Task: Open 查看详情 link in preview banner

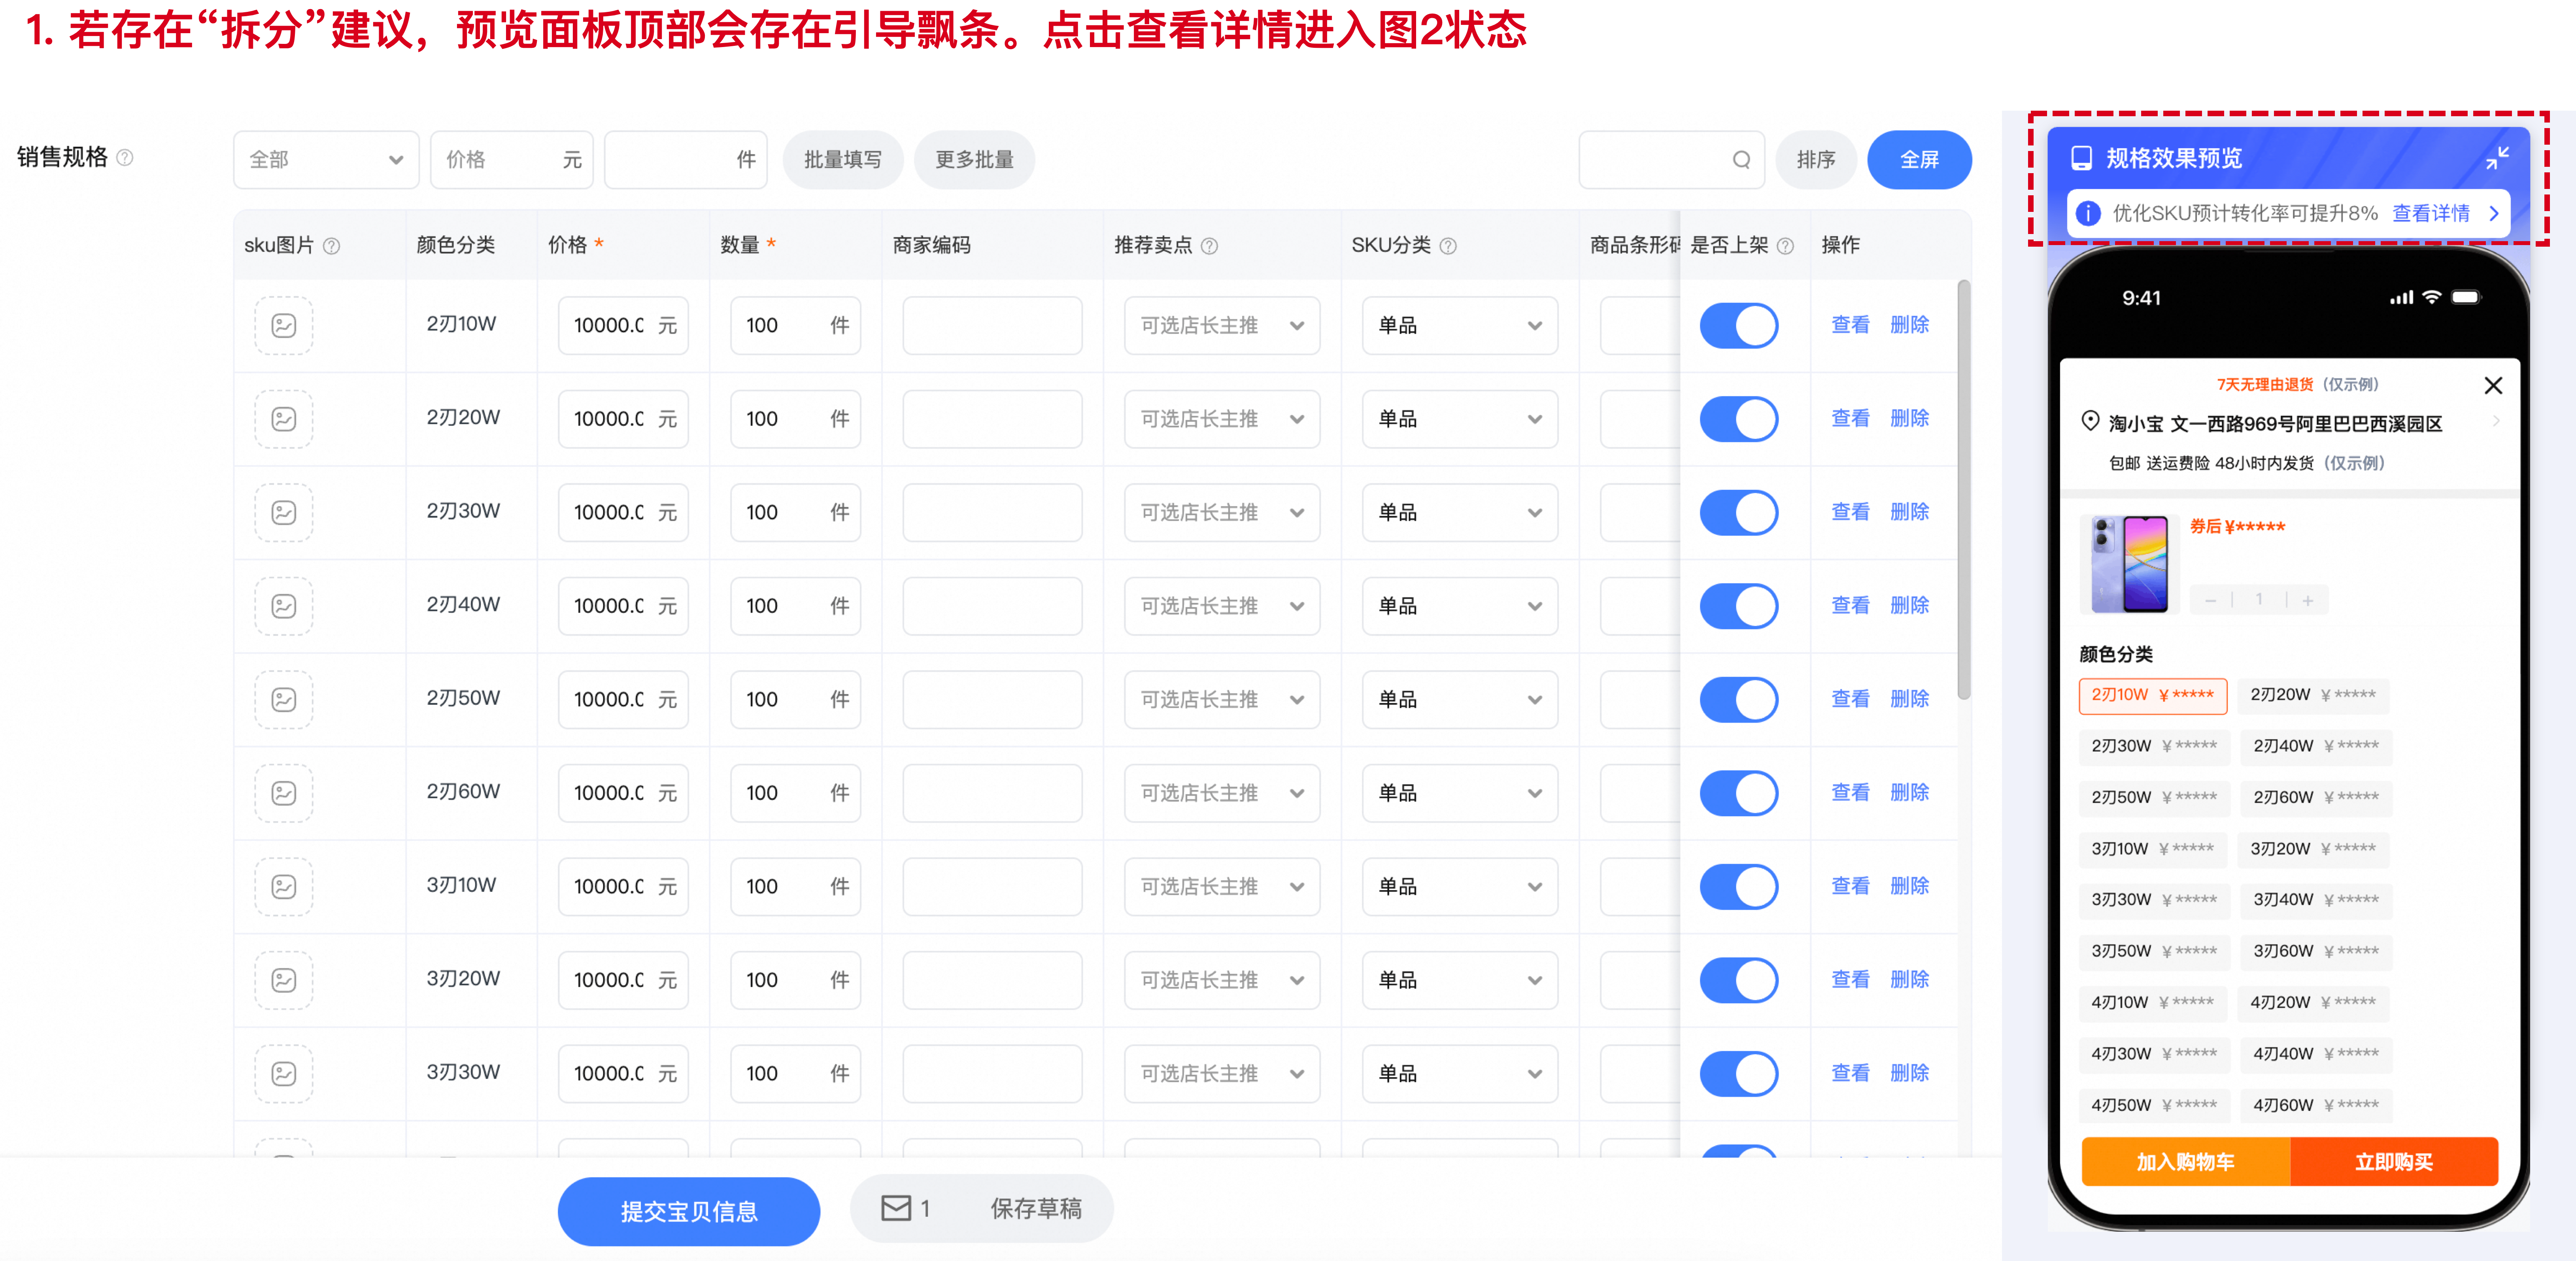Action: pyautogui.click(x=2430, y=213)
